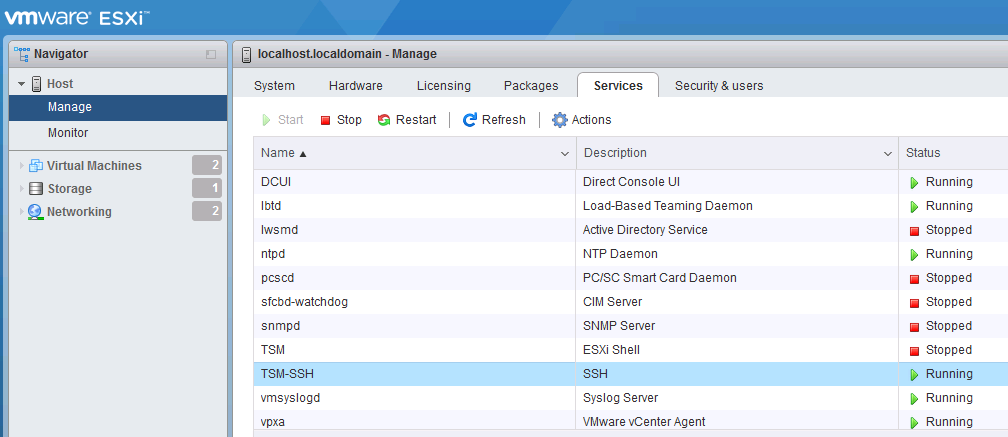The width and height of the screenshot is (1008, 437).
Task: Open the Licensing tab
Action: [x=444, y=85]
